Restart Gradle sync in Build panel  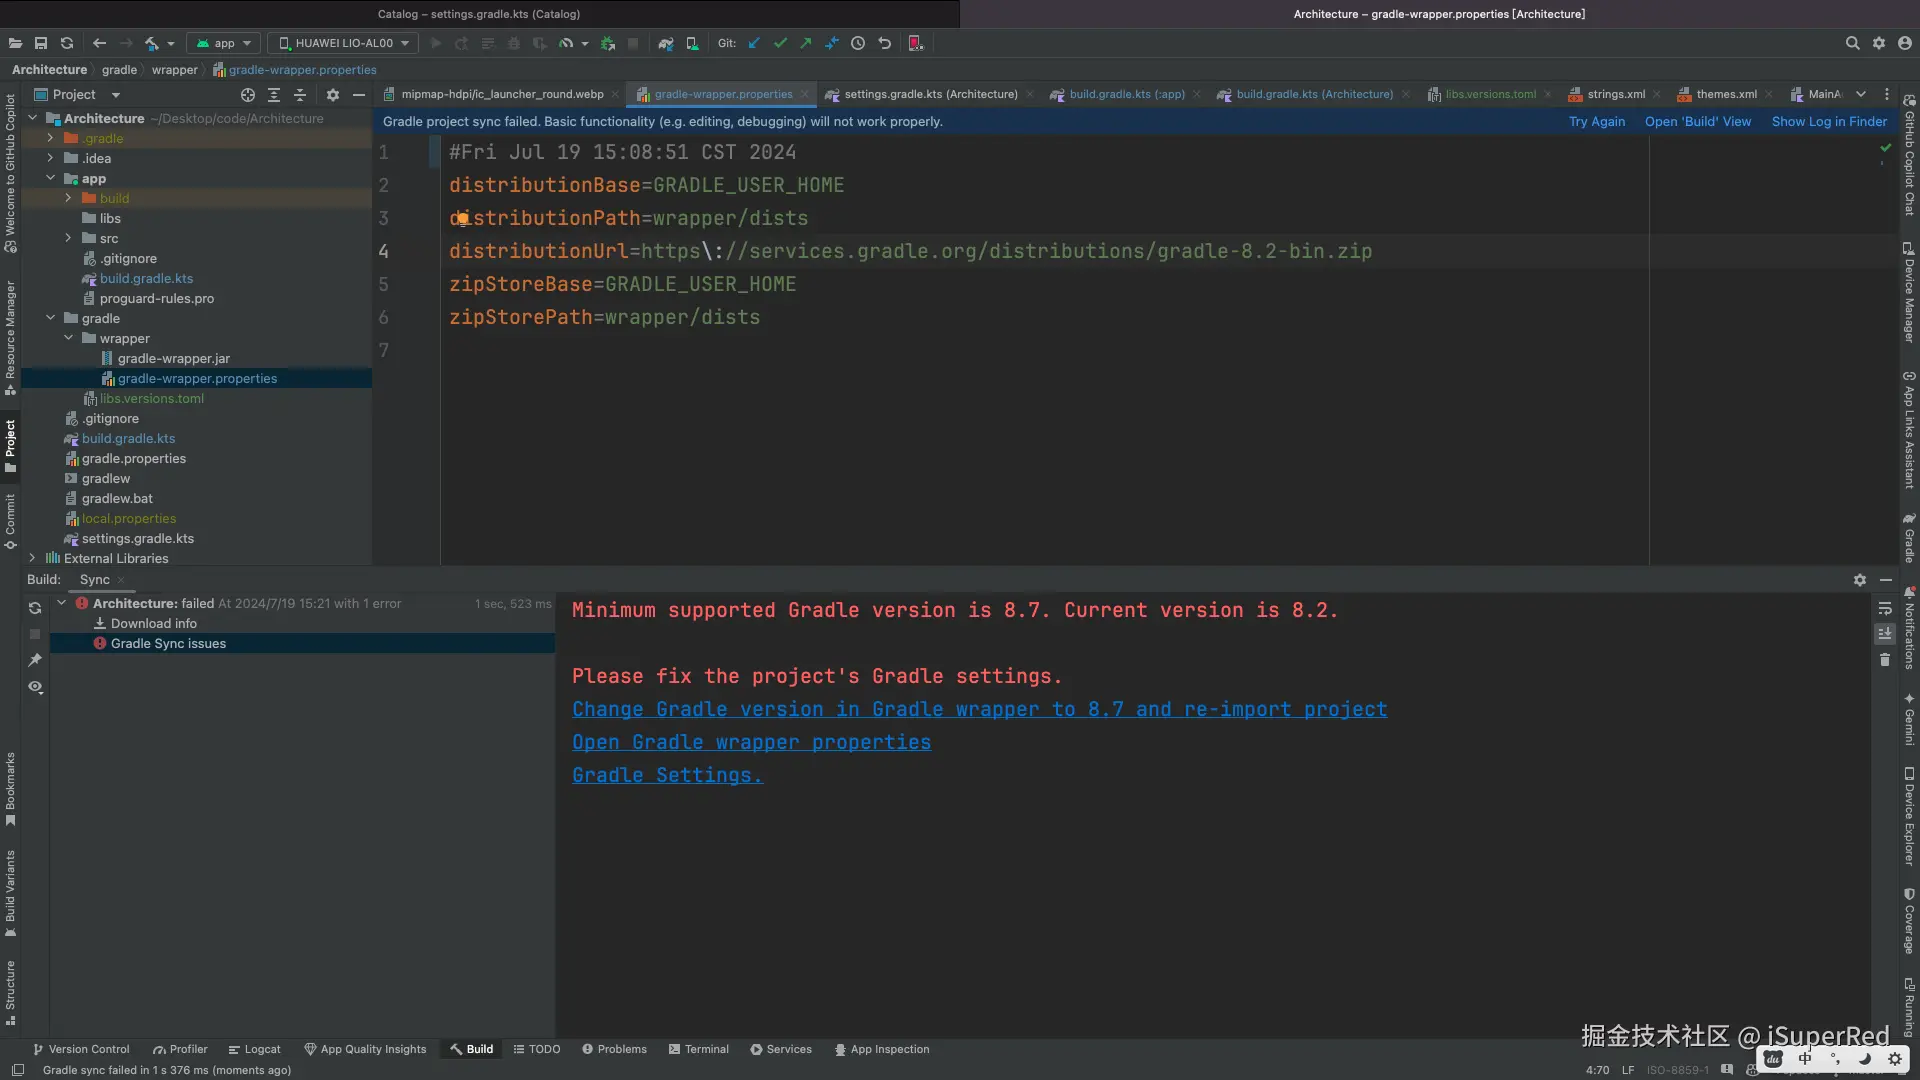(x=35, y=608)
